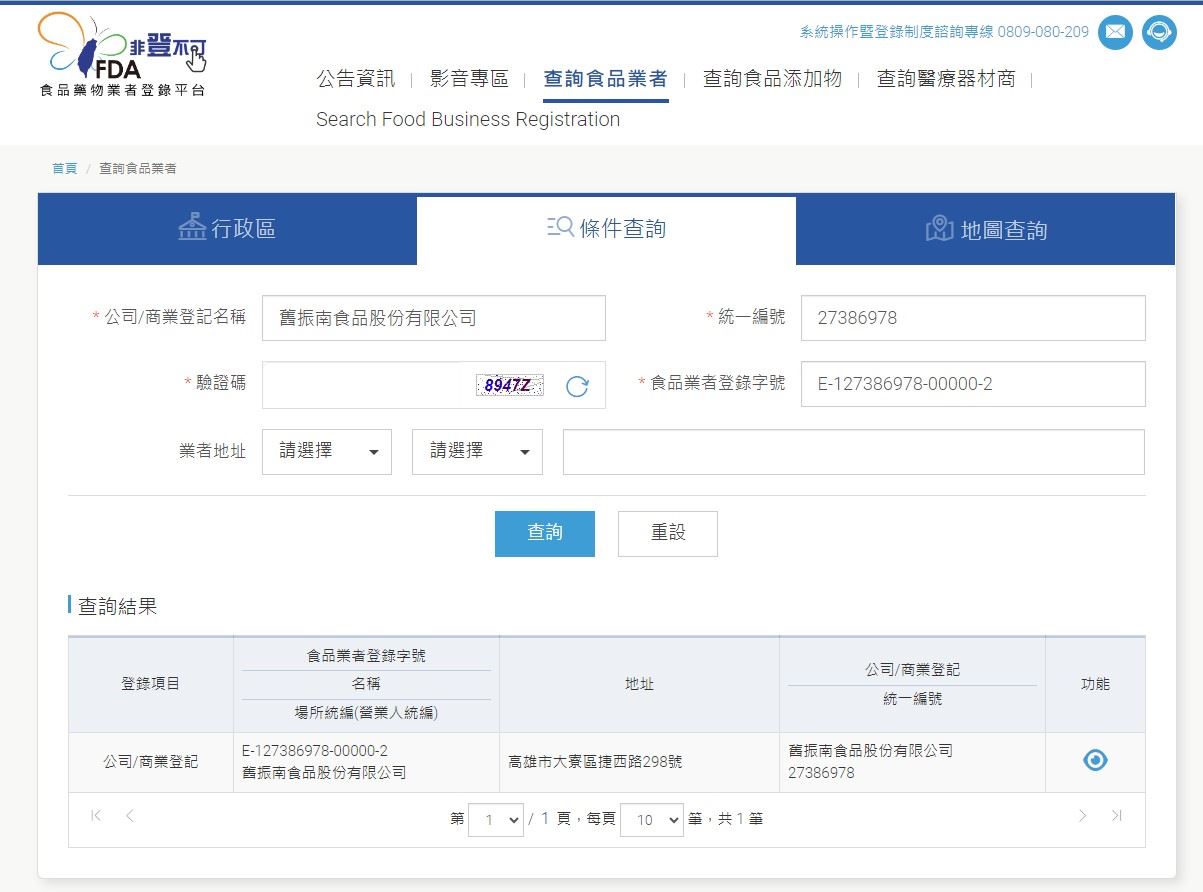
Task: Open the customer service headset icon
Action: (x=1159, y=32)
